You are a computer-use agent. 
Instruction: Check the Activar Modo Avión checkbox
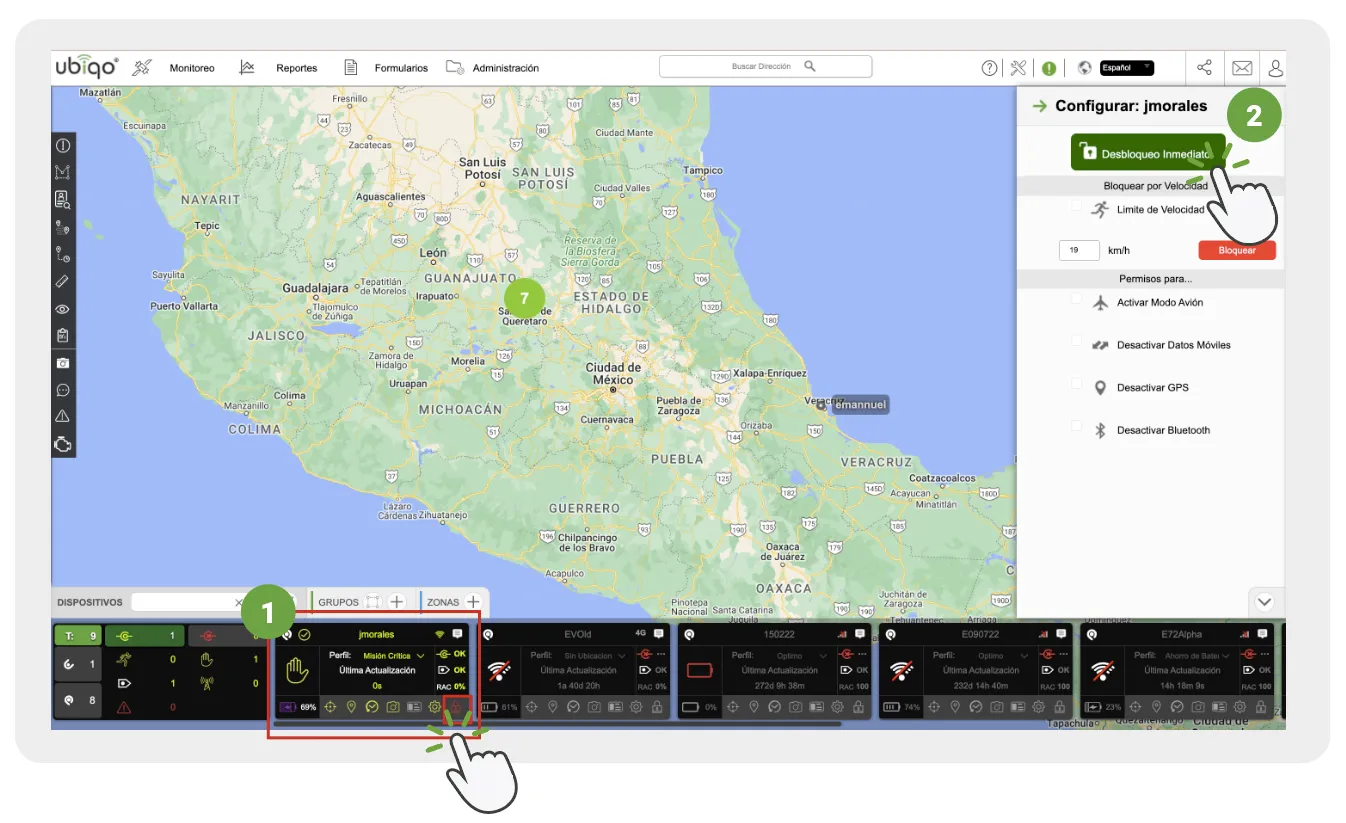1076,298
